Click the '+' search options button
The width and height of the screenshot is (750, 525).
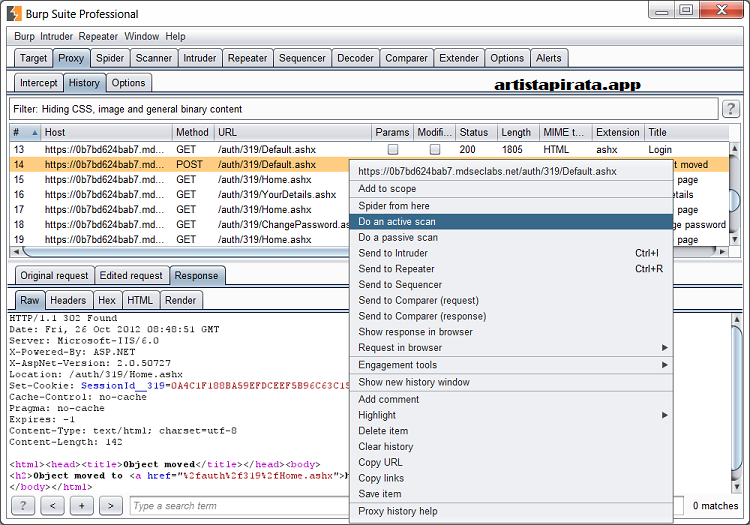81,505
